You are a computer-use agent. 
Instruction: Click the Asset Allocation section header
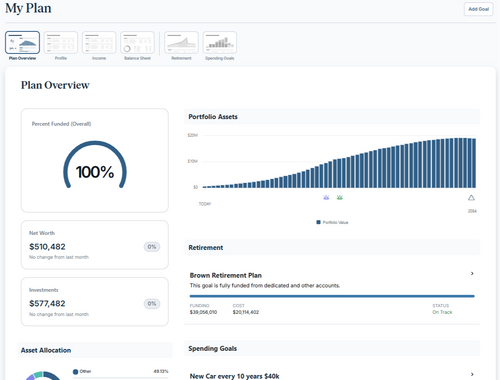pos(95,350)
